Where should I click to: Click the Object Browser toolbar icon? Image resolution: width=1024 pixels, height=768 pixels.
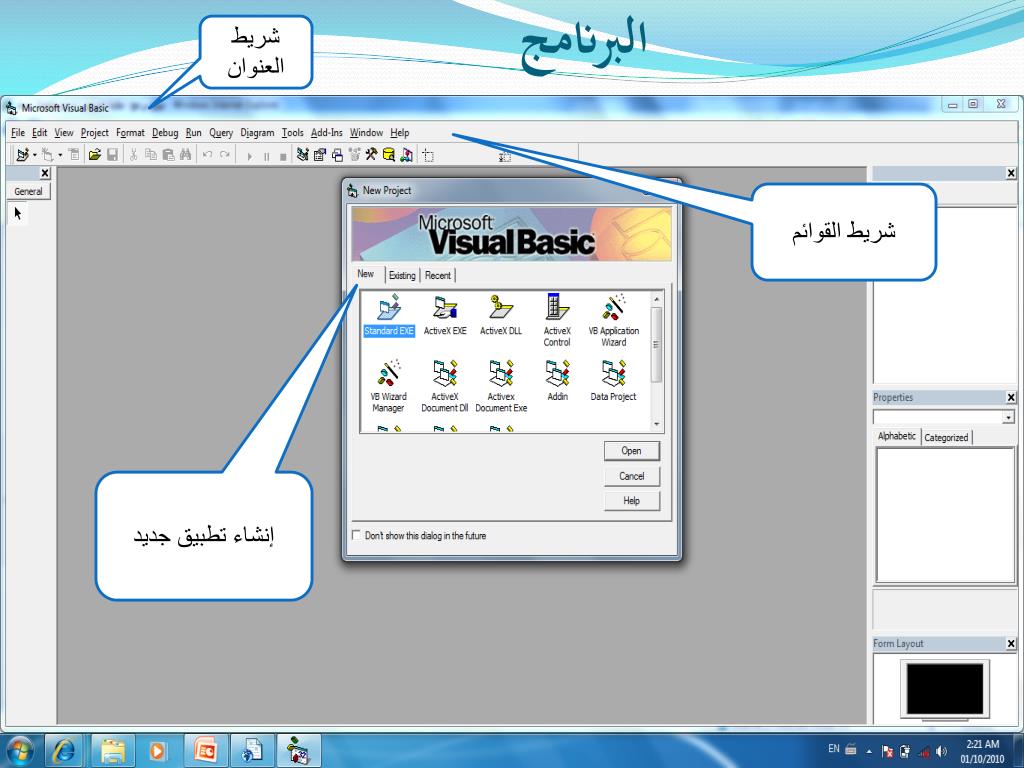point(354,155)
